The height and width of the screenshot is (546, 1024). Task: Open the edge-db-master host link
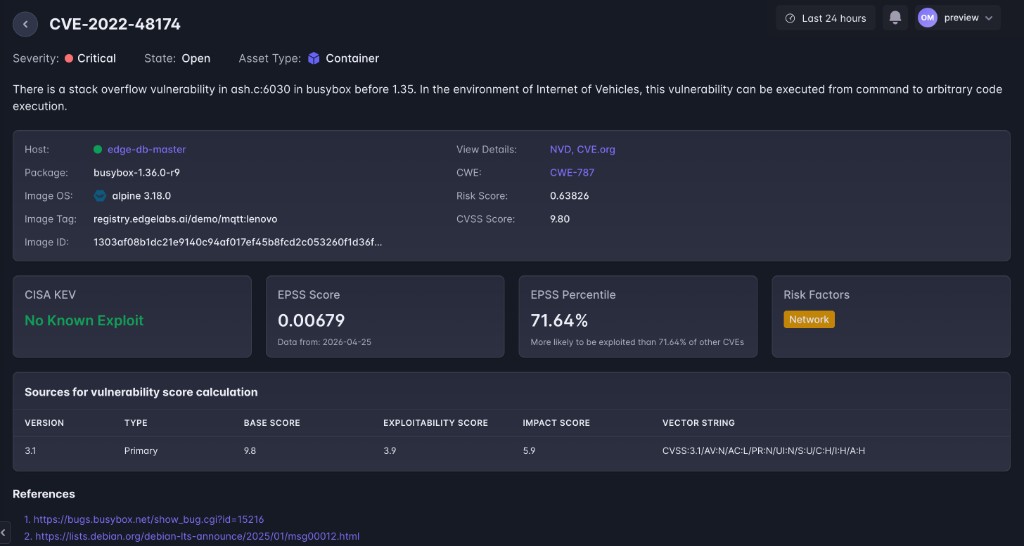tap(146, 150)
